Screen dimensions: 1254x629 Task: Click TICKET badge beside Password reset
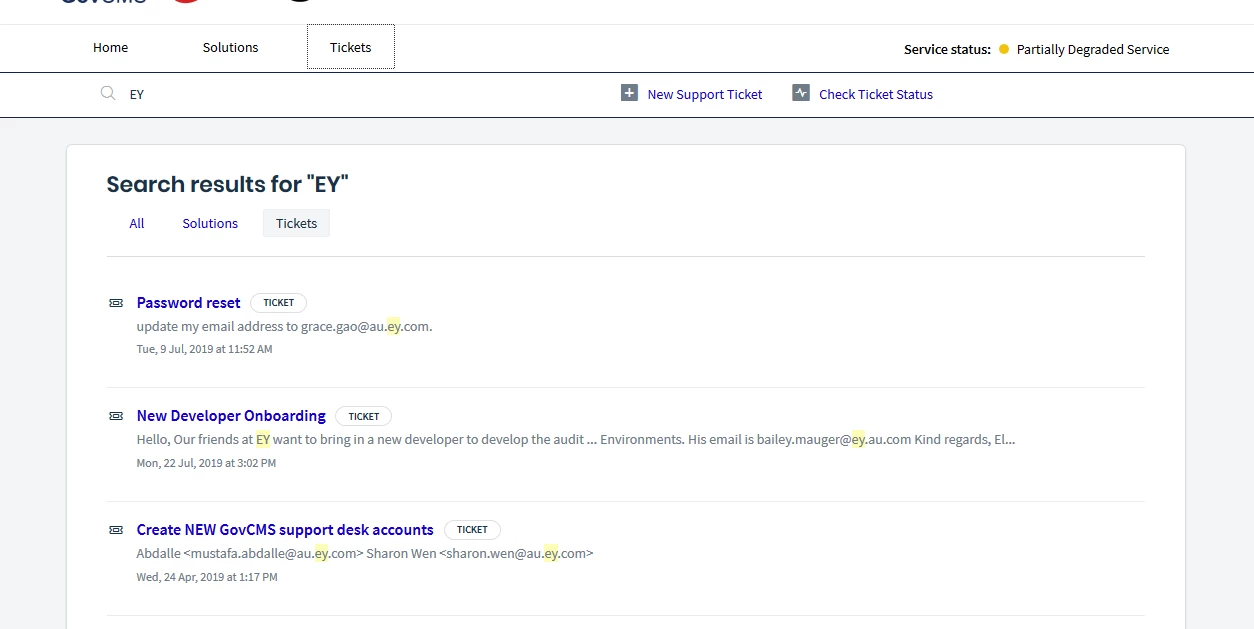point(279,302)
